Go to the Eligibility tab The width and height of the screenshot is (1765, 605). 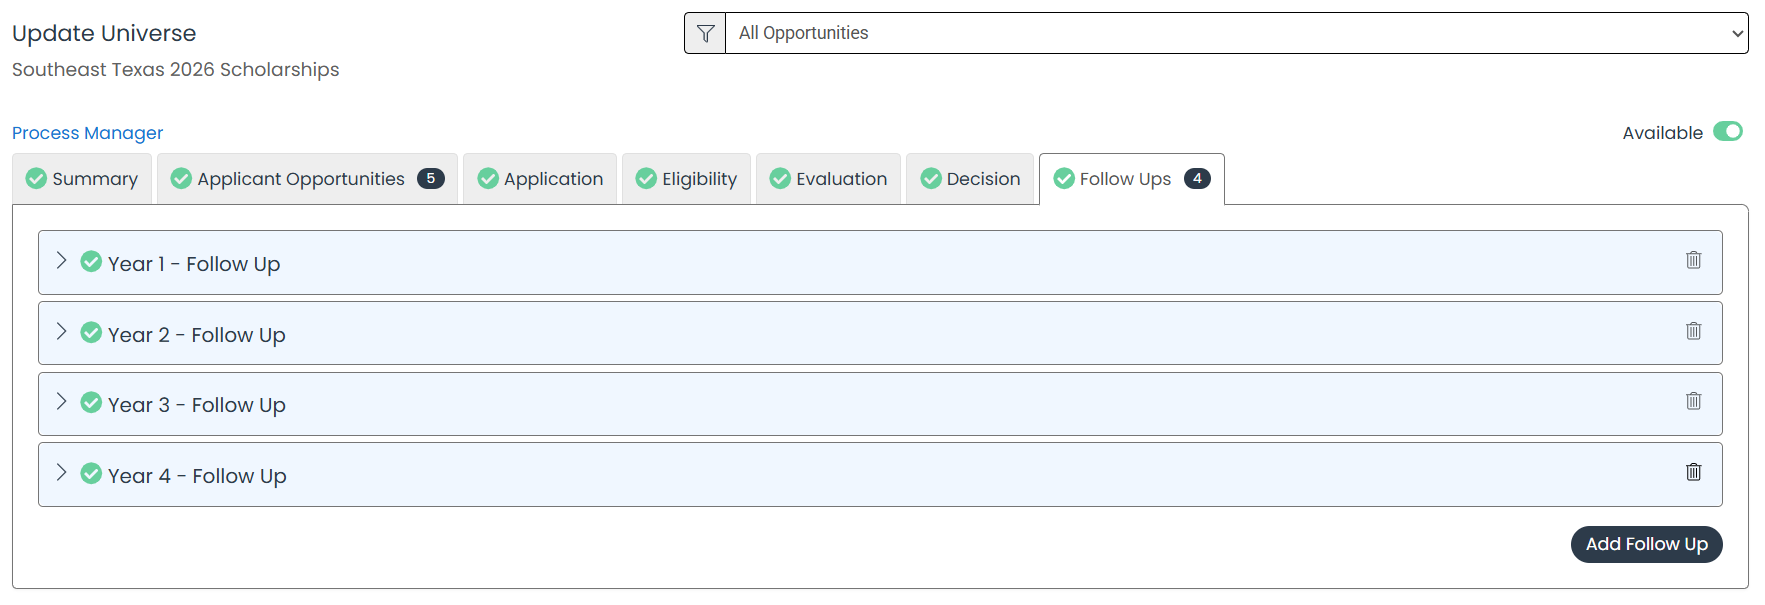686,179
